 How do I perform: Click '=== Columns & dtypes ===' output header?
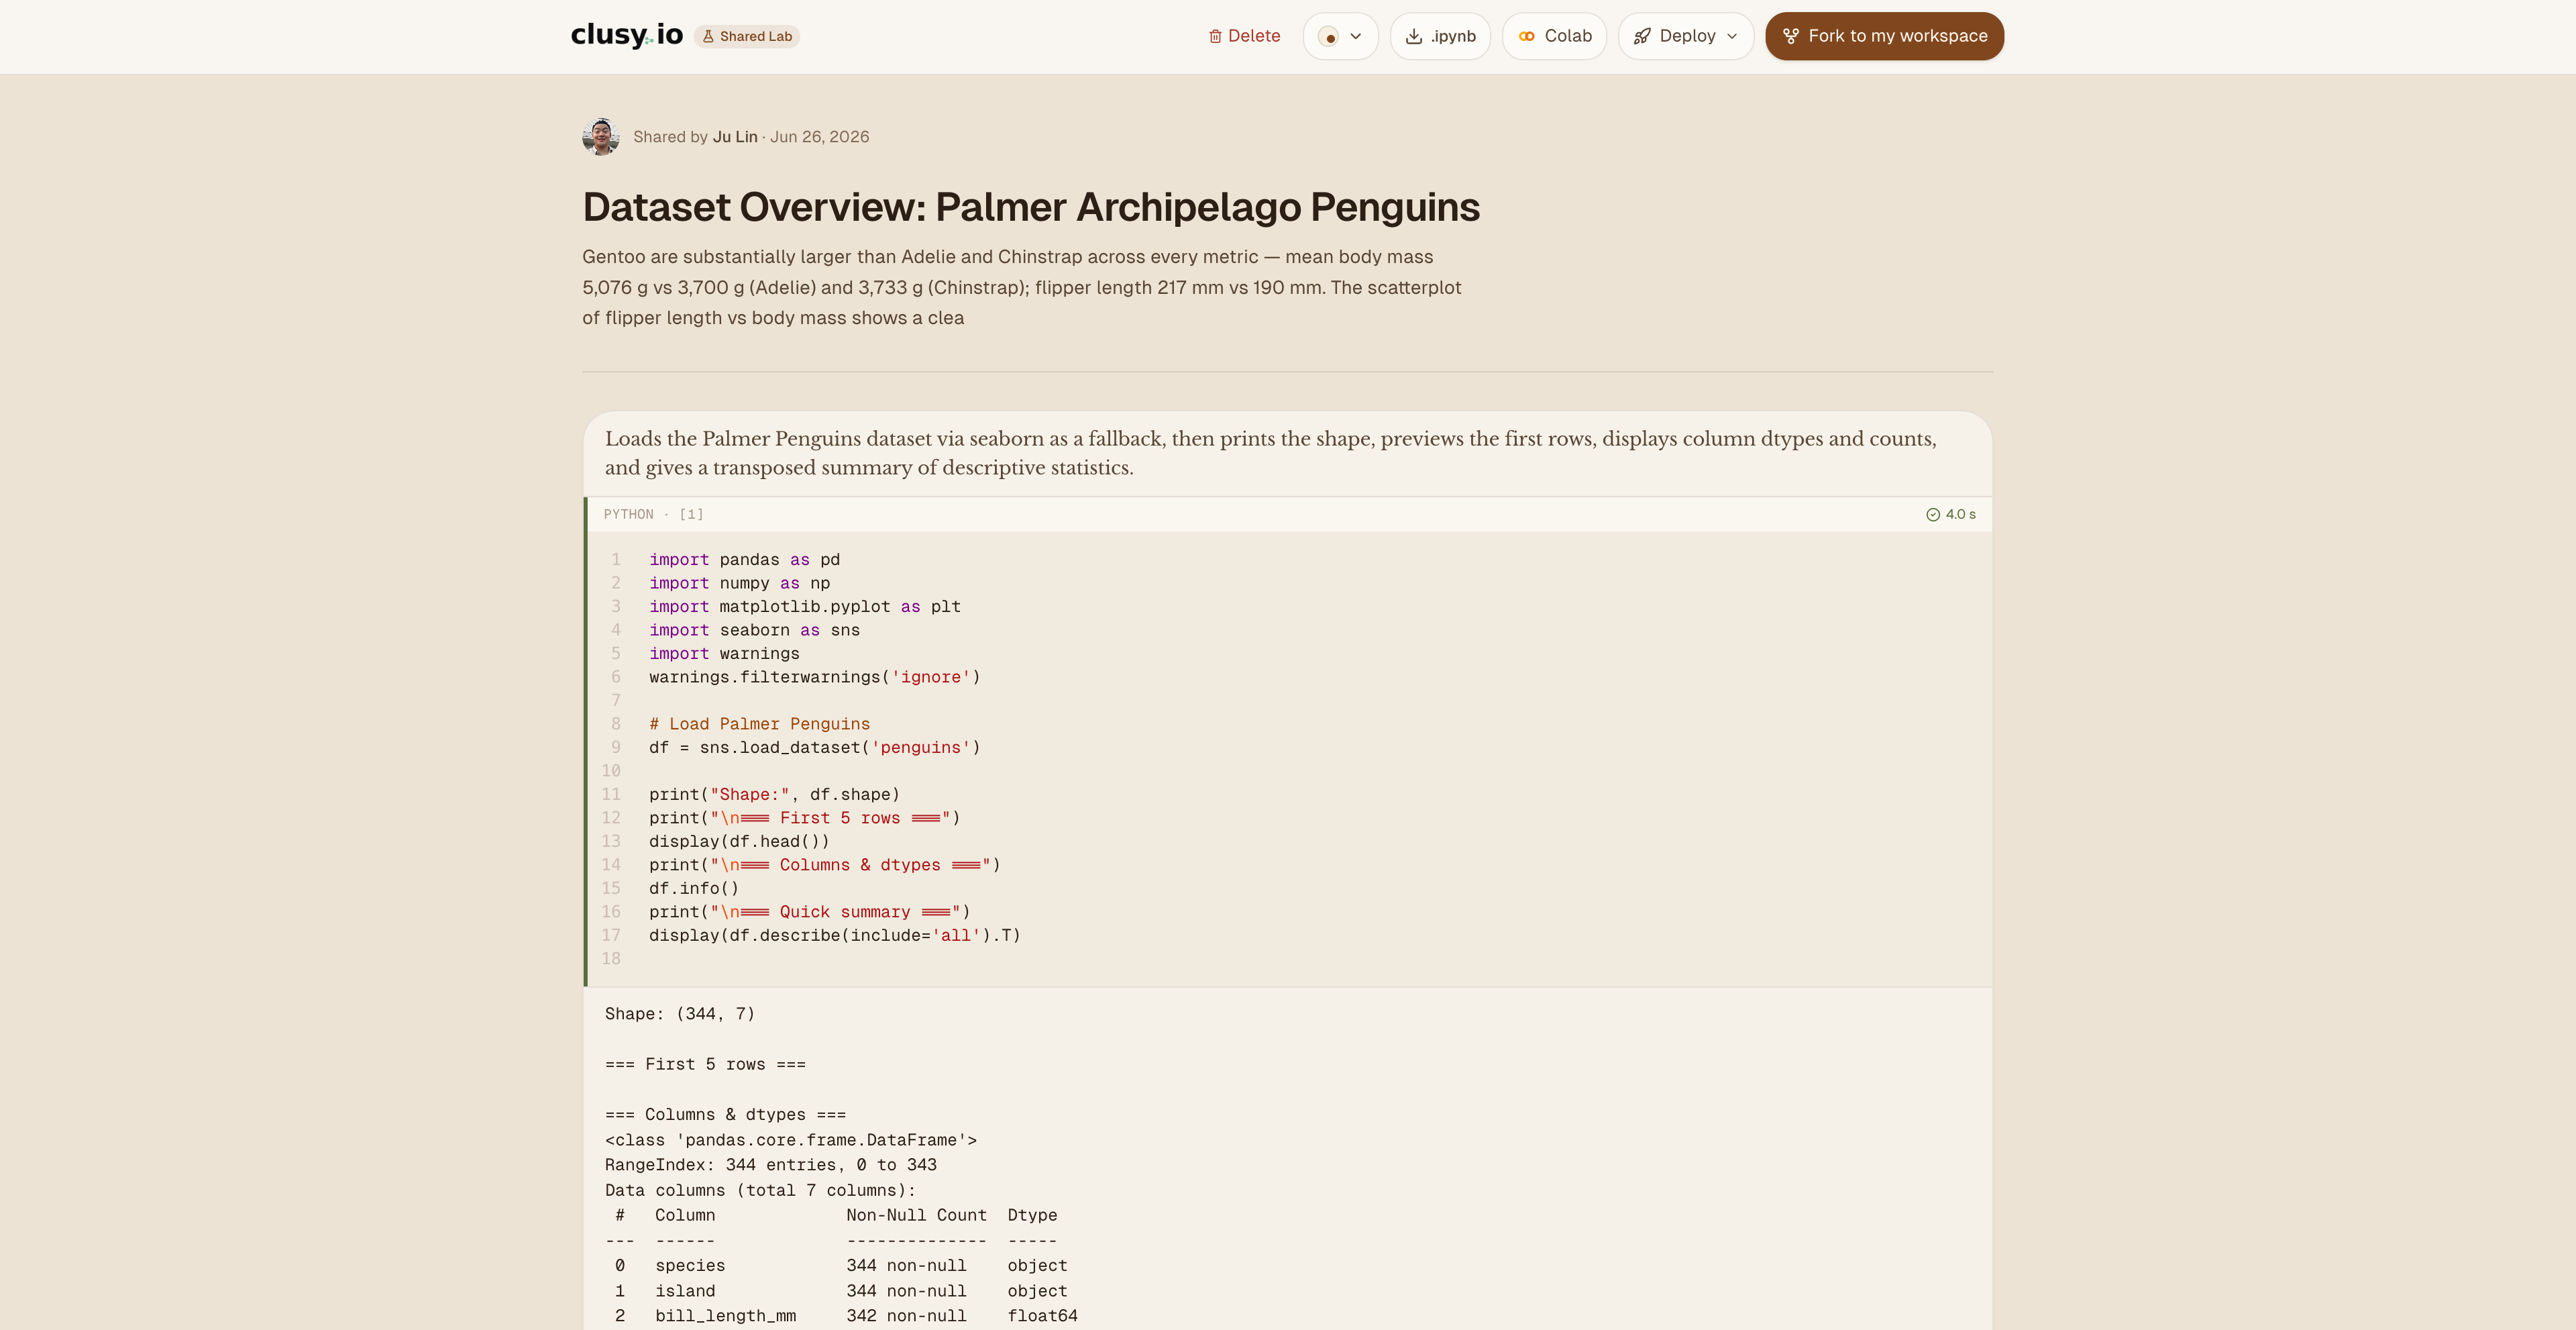click(725, 1114)
